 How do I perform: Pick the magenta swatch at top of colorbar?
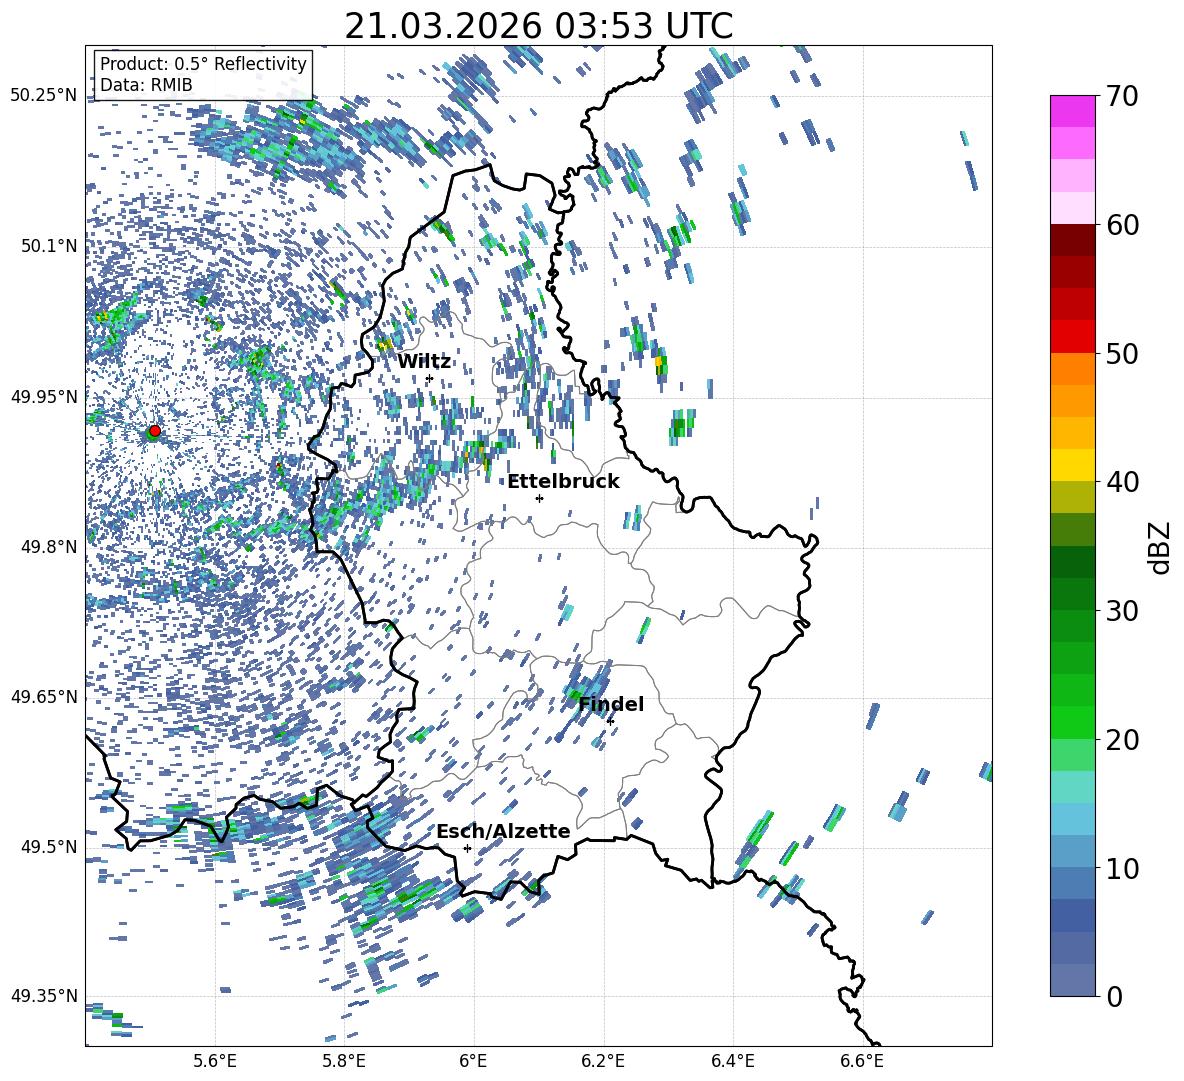[x=1072, y=111]
